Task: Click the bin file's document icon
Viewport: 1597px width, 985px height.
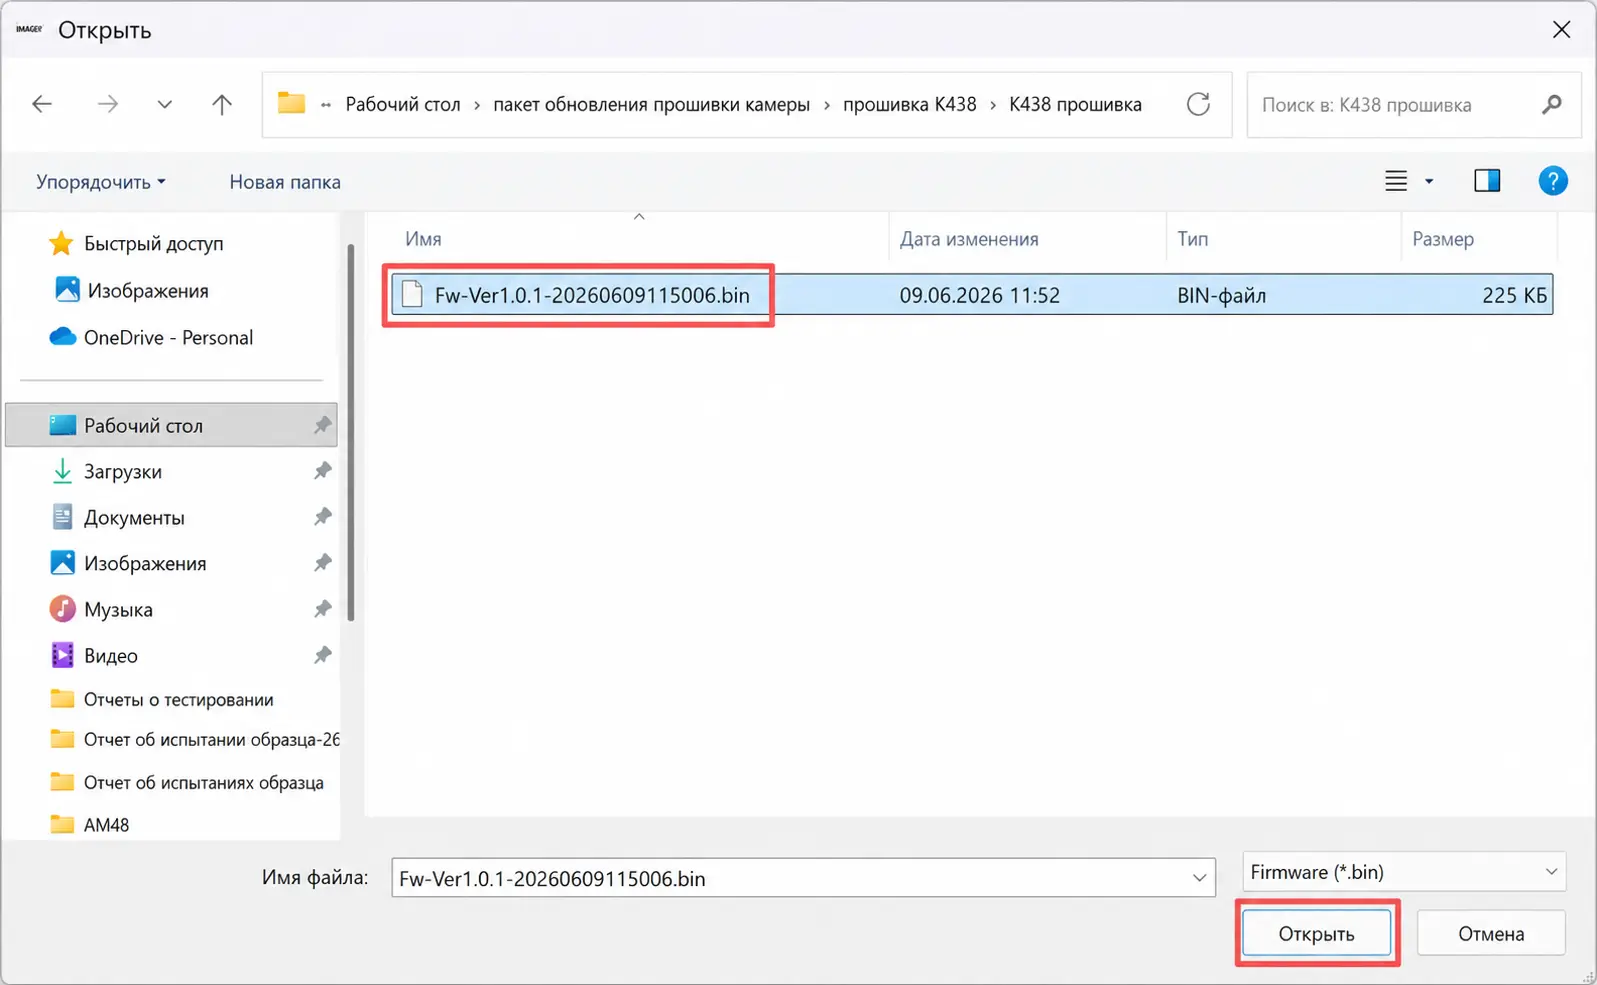Action: coord(412,294)
